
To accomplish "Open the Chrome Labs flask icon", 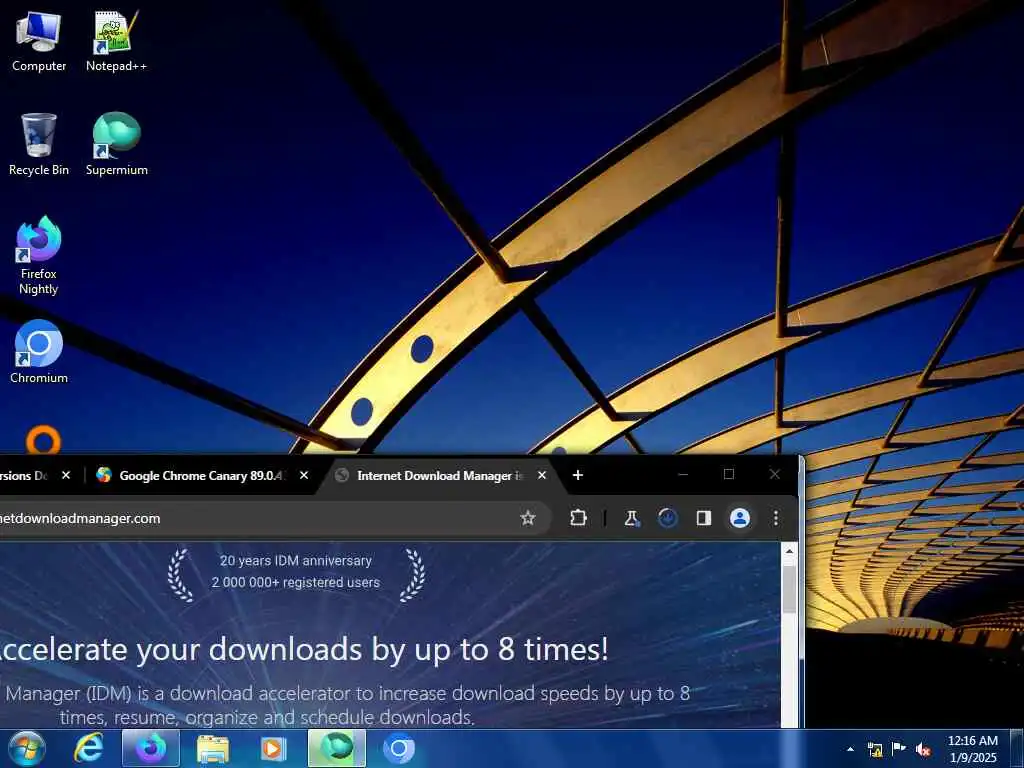I will click(x=631, y=518).
